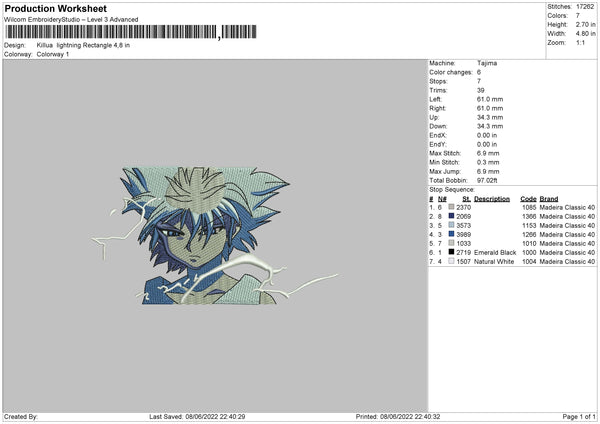The image size is (600, 424).
Task: Click the Colors value 7
Action: click(578, 16)
